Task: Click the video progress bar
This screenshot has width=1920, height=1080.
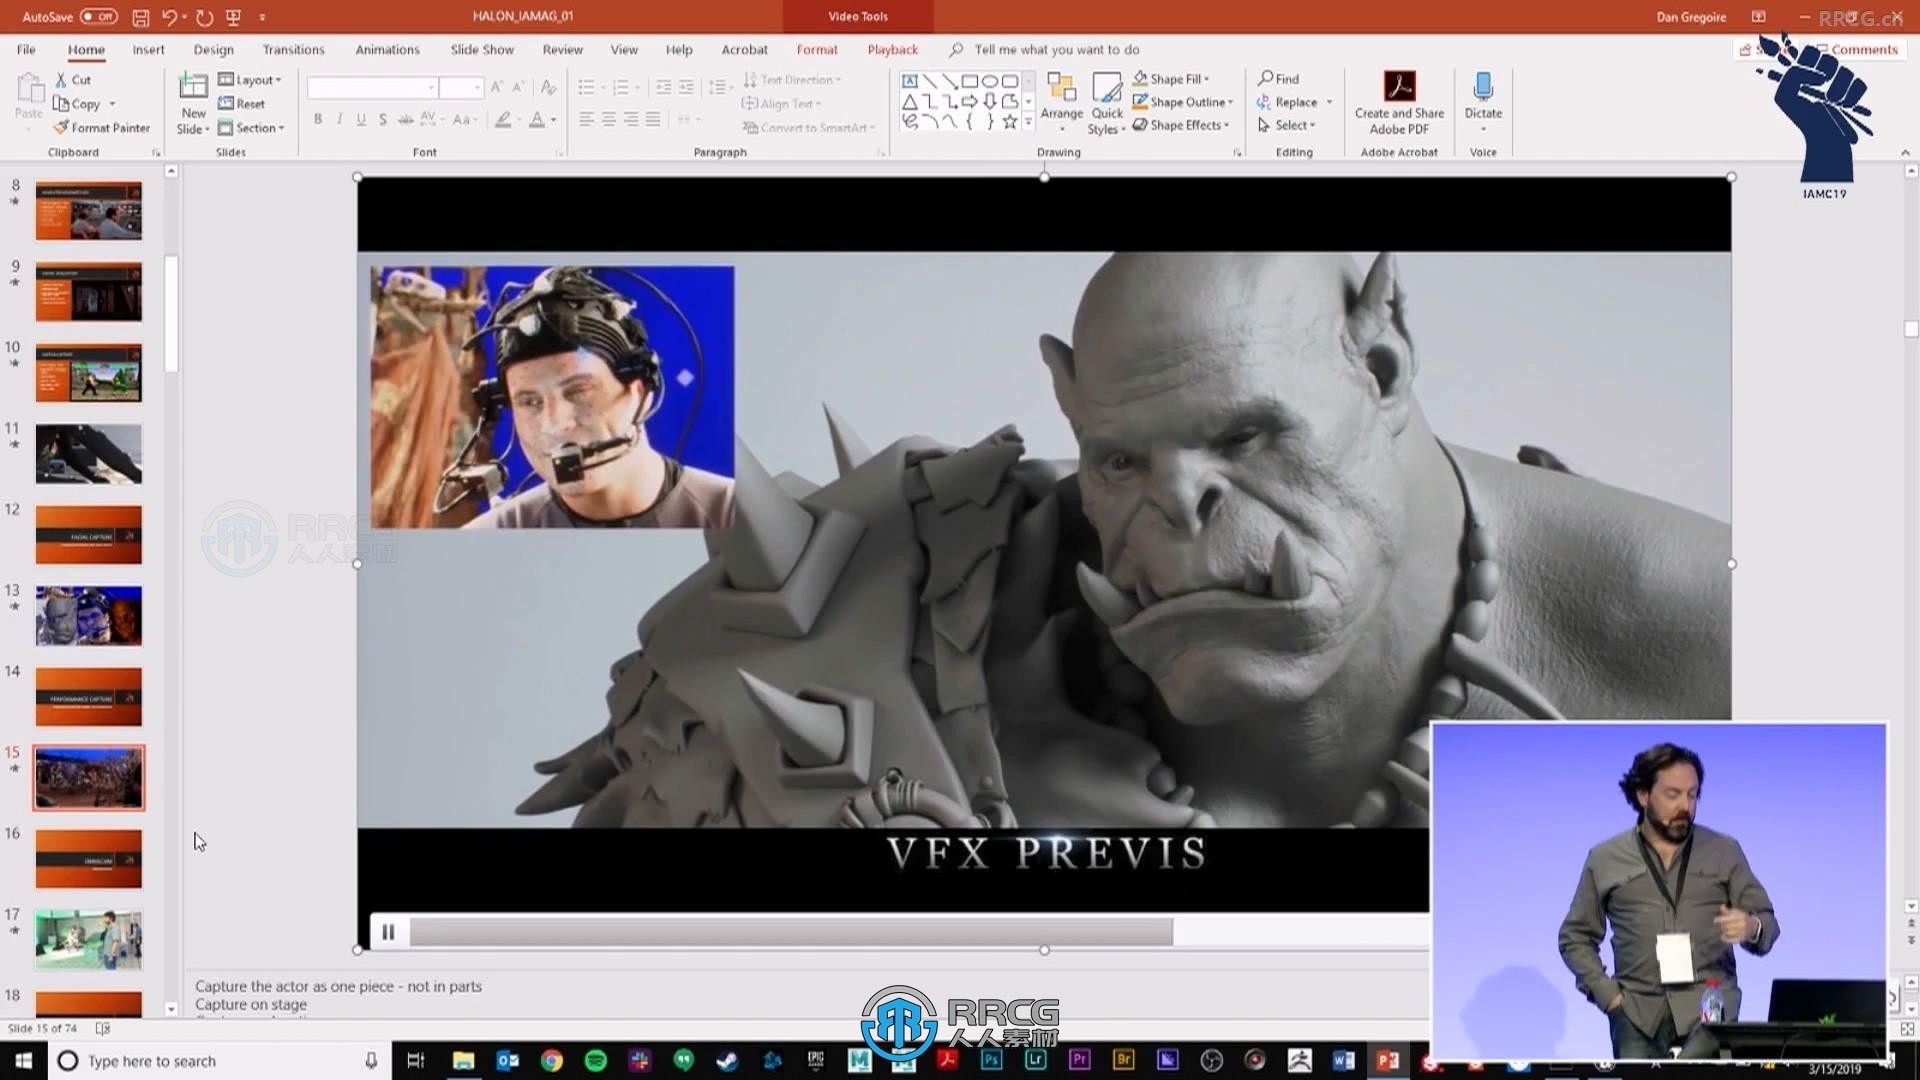Action: click(918, 932)
